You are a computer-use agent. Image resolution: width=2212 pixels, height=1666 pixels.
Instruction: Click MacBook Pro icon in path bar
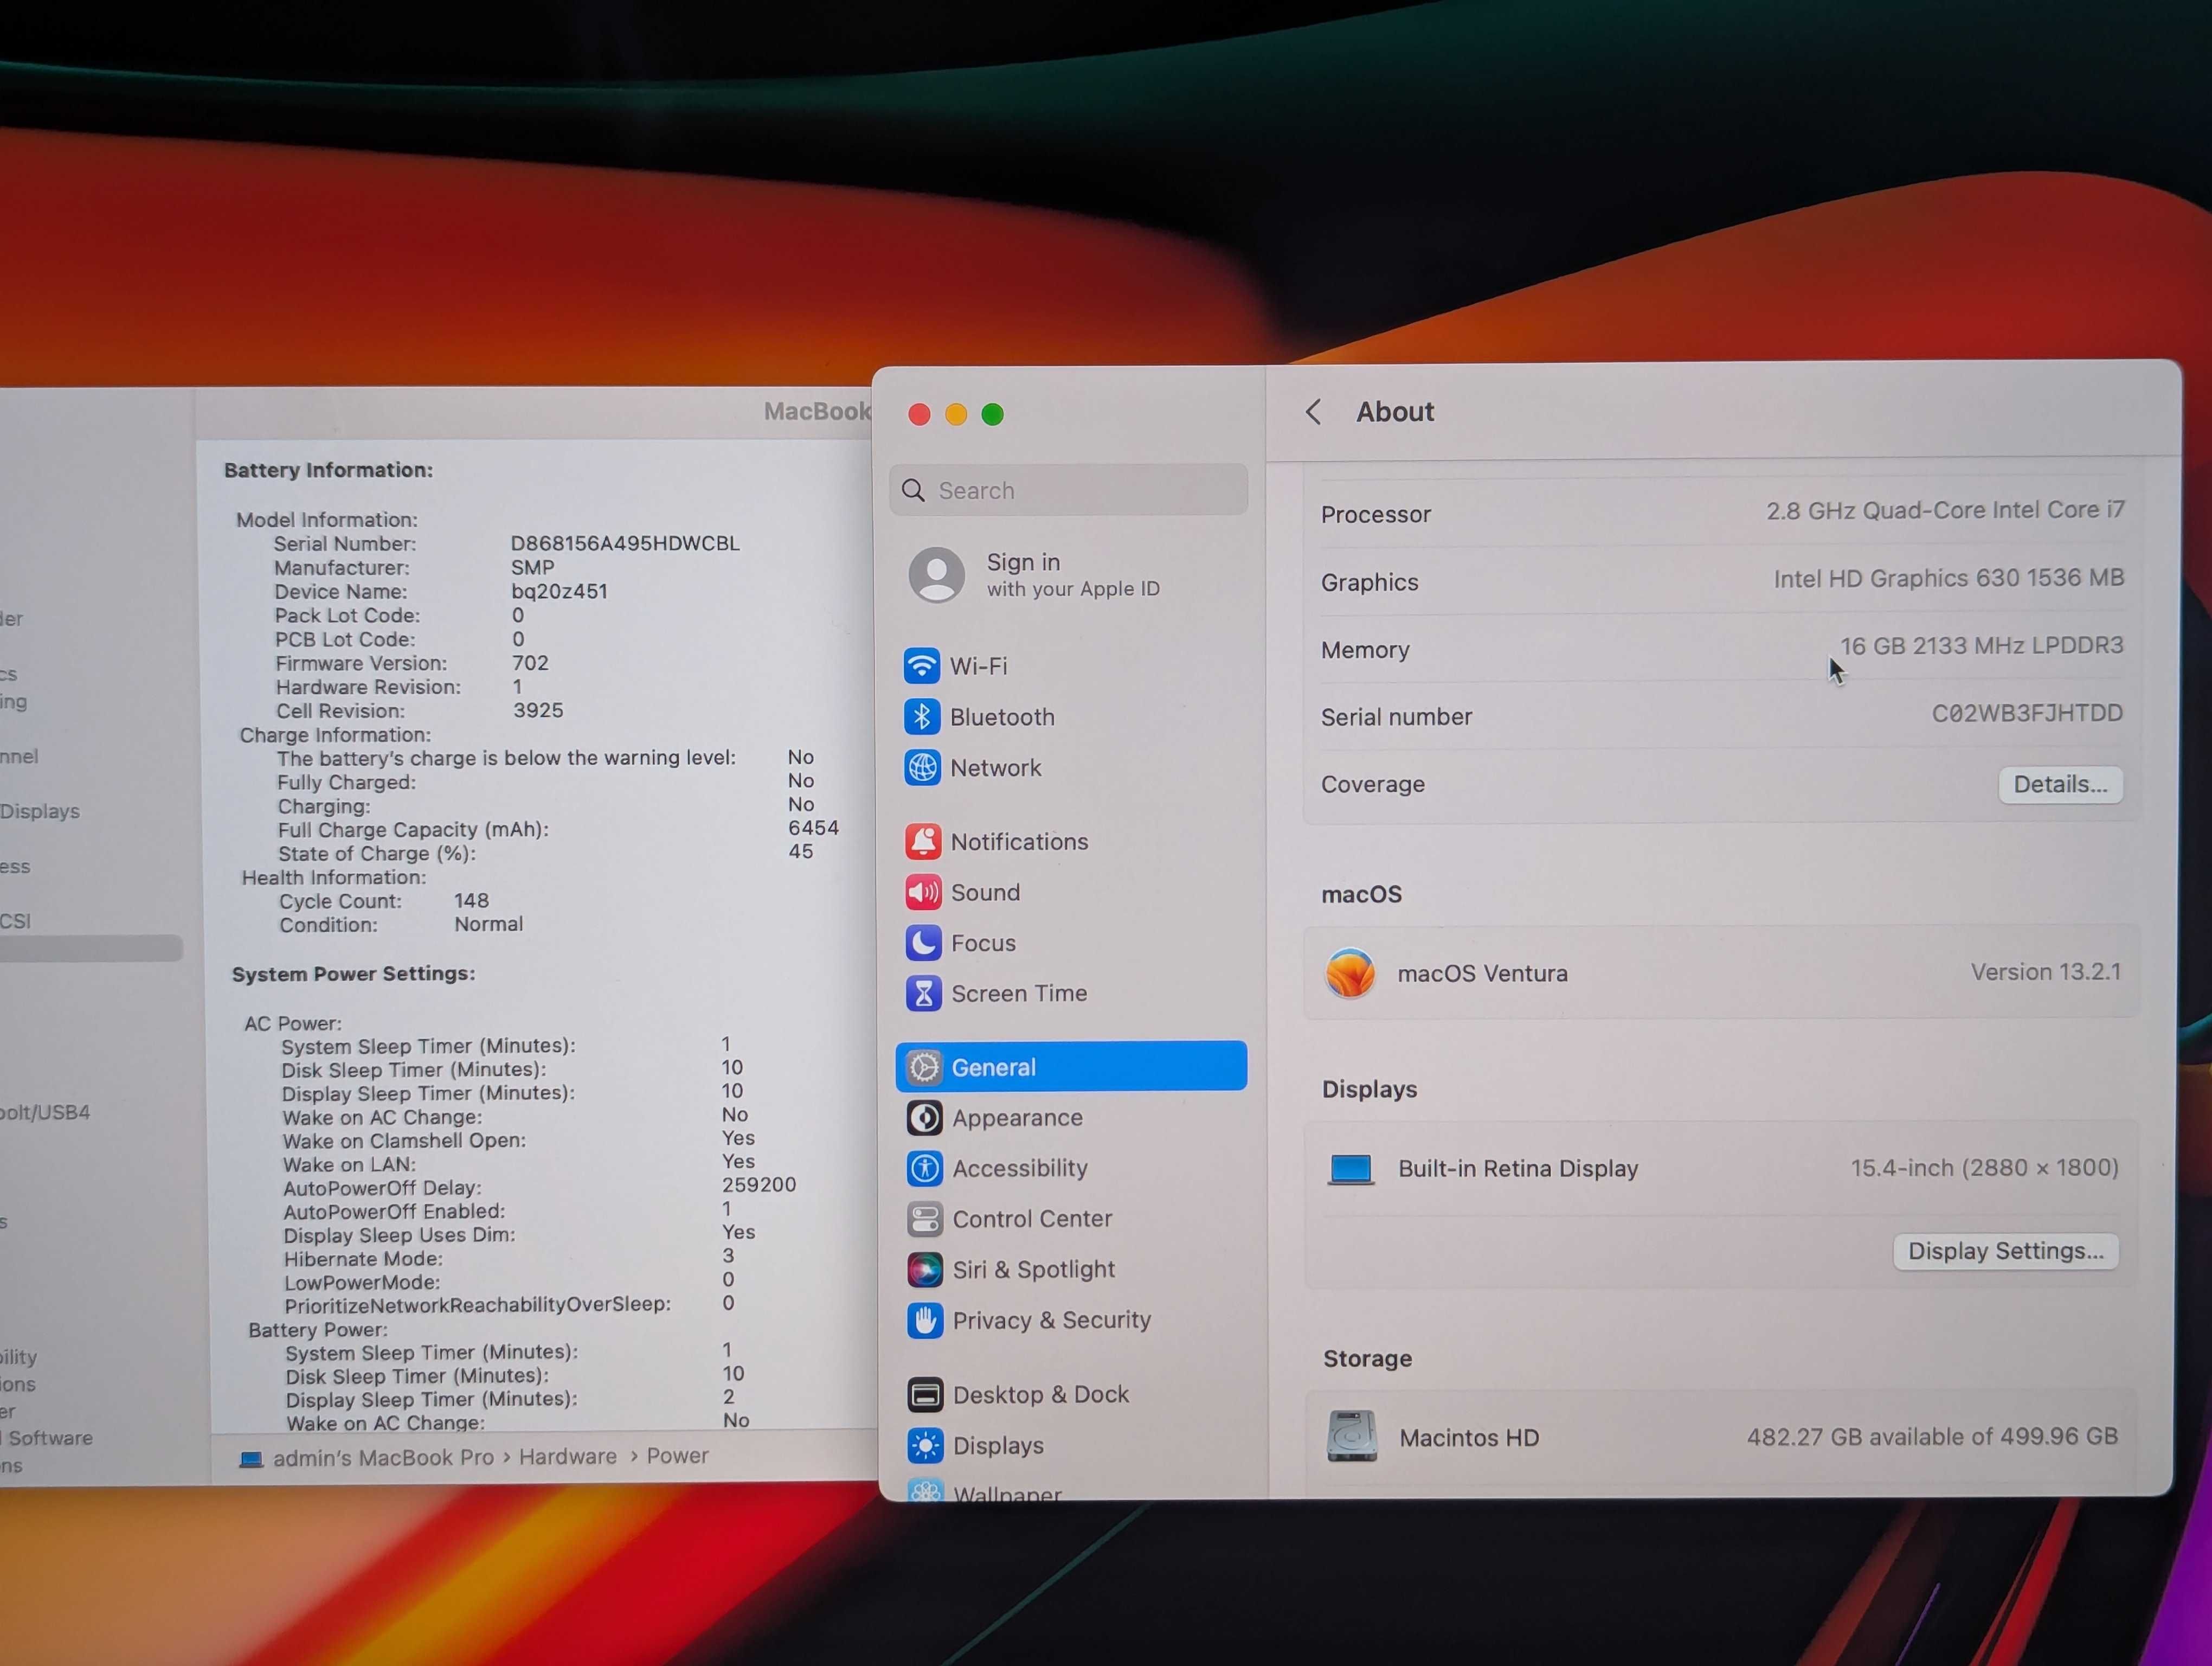[251, 1459]
